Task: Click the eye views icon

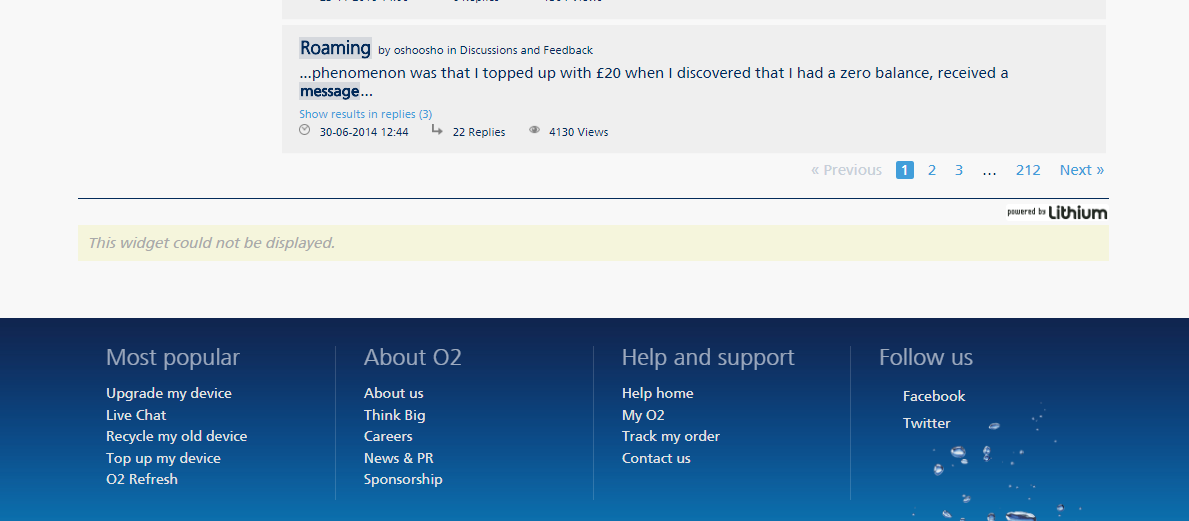Action: [534, 130]
